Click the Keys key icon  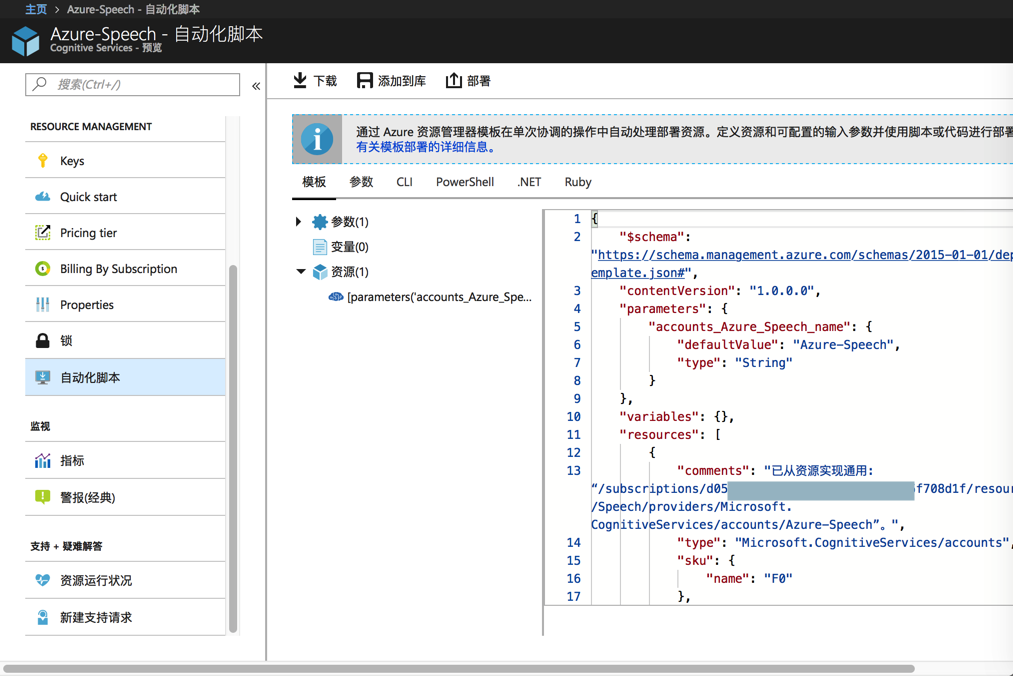pyautogui.click(x=43, y=160)
